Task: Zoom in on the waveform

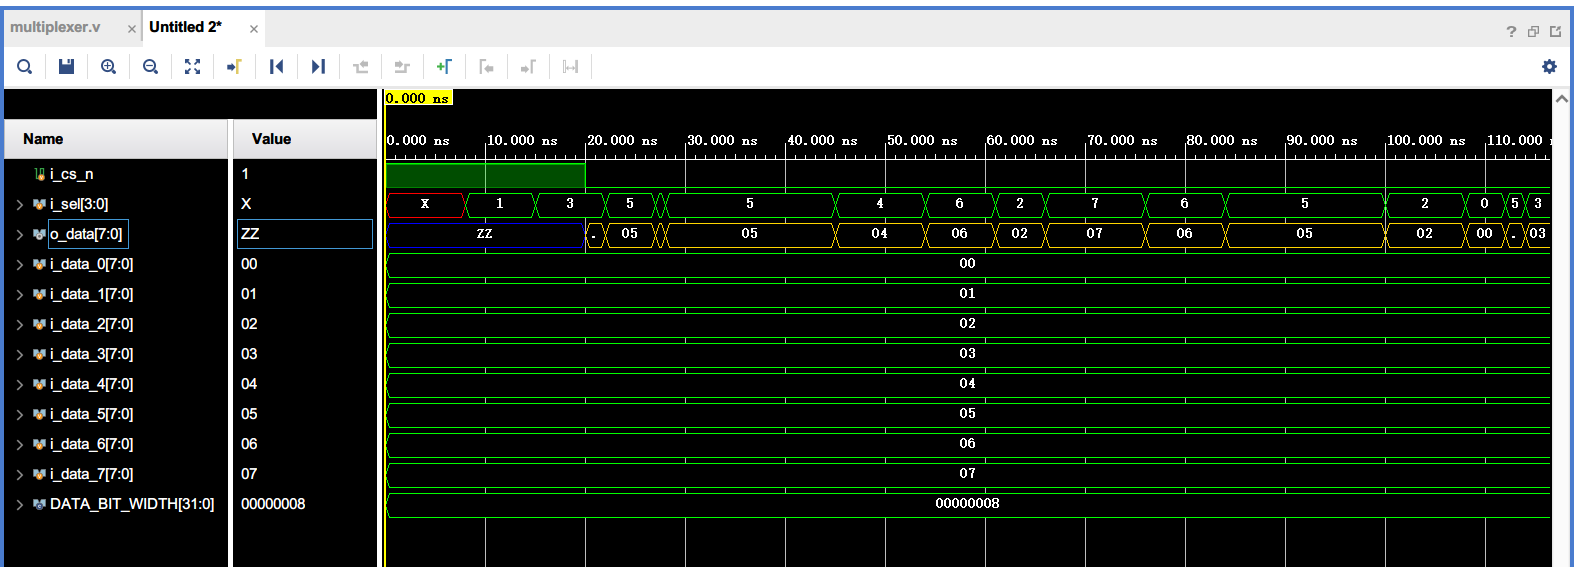Action: coord(109,67)
